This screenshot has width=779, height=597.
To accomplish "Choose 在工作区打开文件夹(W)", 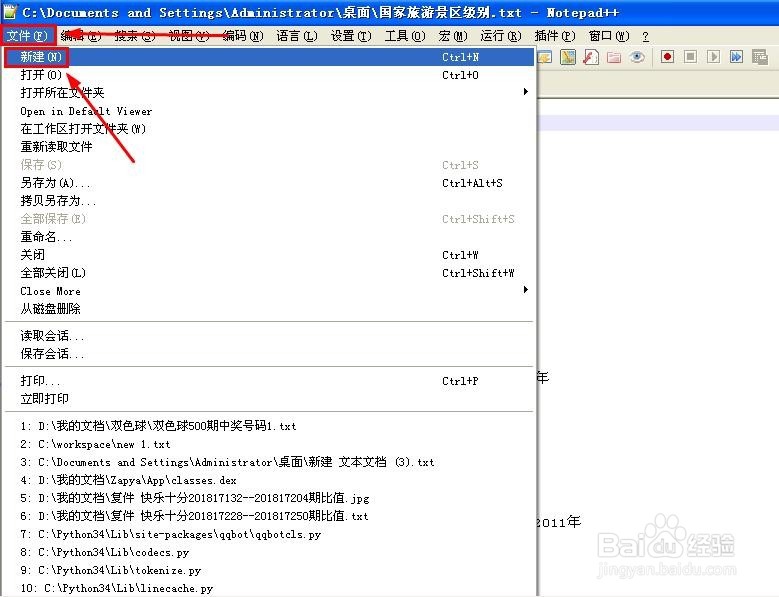I will pos(269,129).
